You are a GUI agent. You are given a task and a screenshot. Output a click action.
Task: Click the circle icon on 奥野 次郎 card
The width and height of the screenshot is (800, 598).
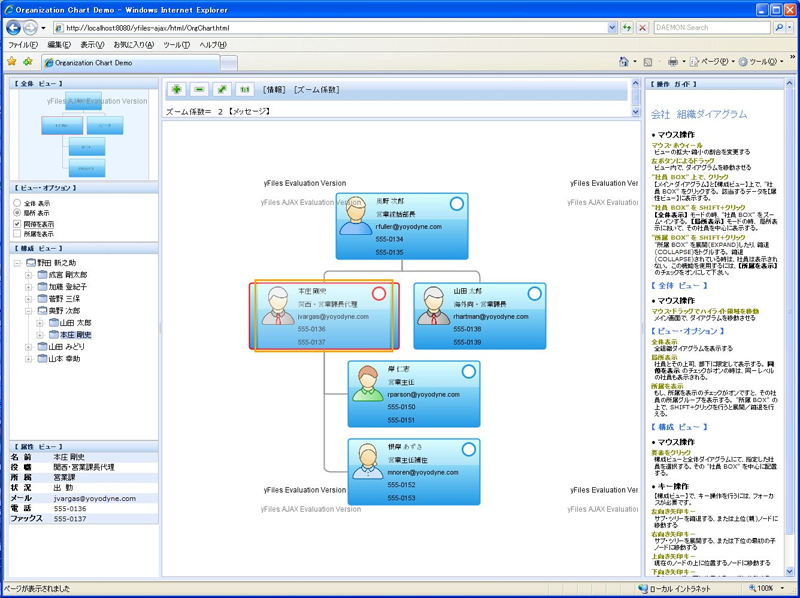(x=456, y=204)
